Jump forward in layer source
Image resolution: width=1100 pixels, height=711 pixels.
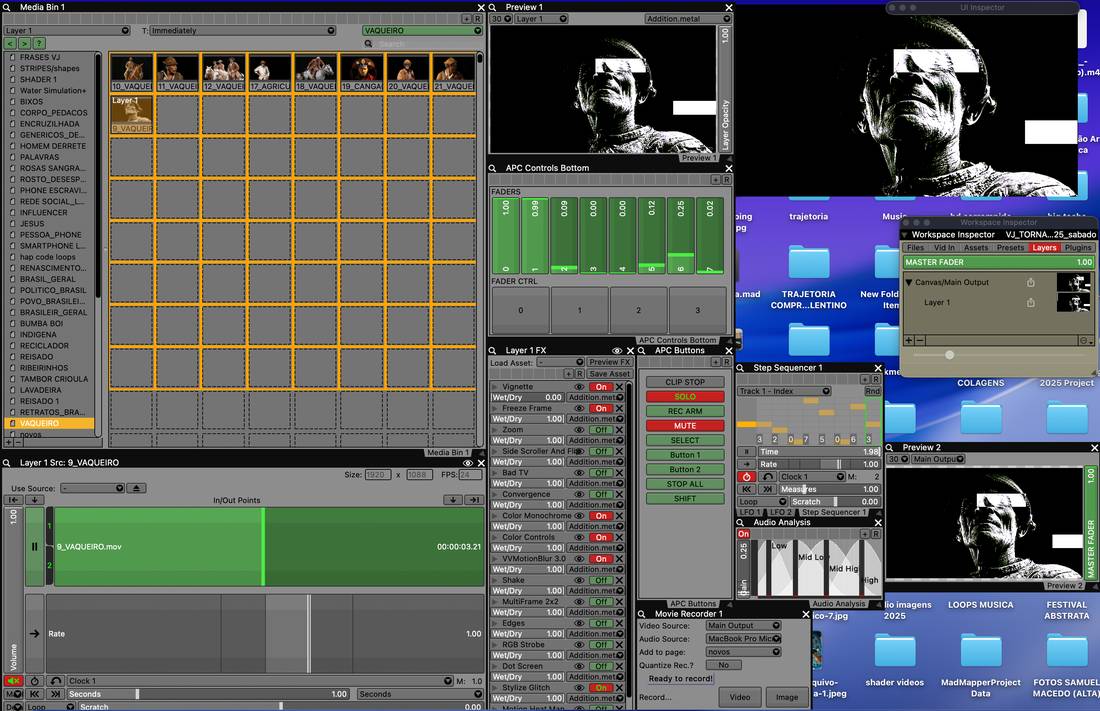coord(55,693)
